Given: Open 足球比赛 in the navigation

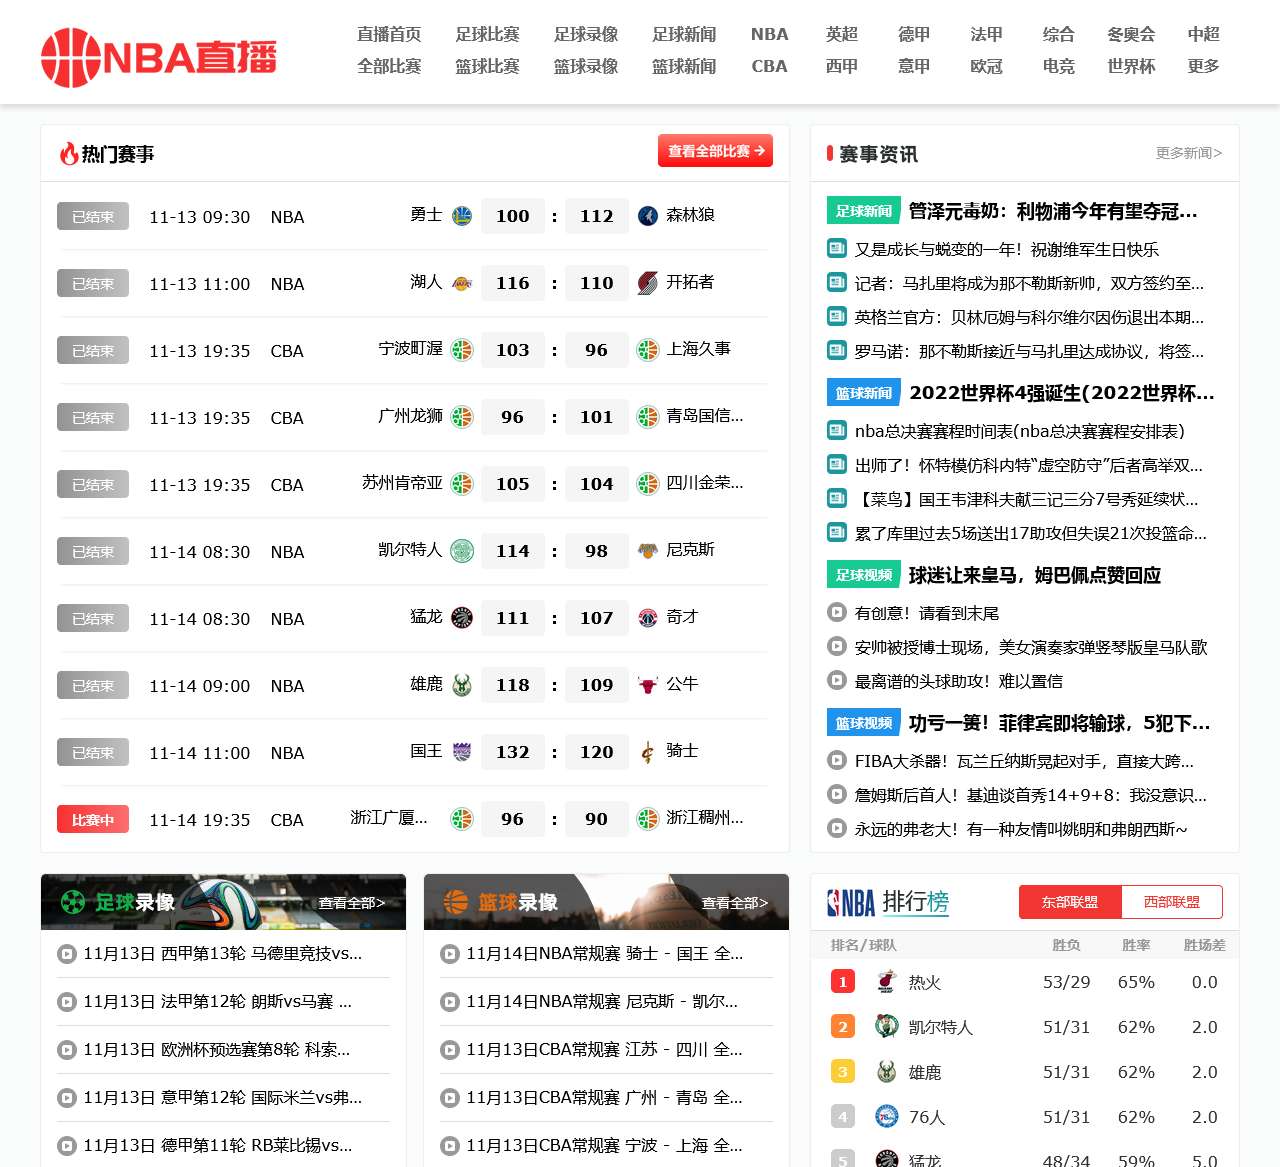Looking at the screenshot, I should (x=488, y=34).
